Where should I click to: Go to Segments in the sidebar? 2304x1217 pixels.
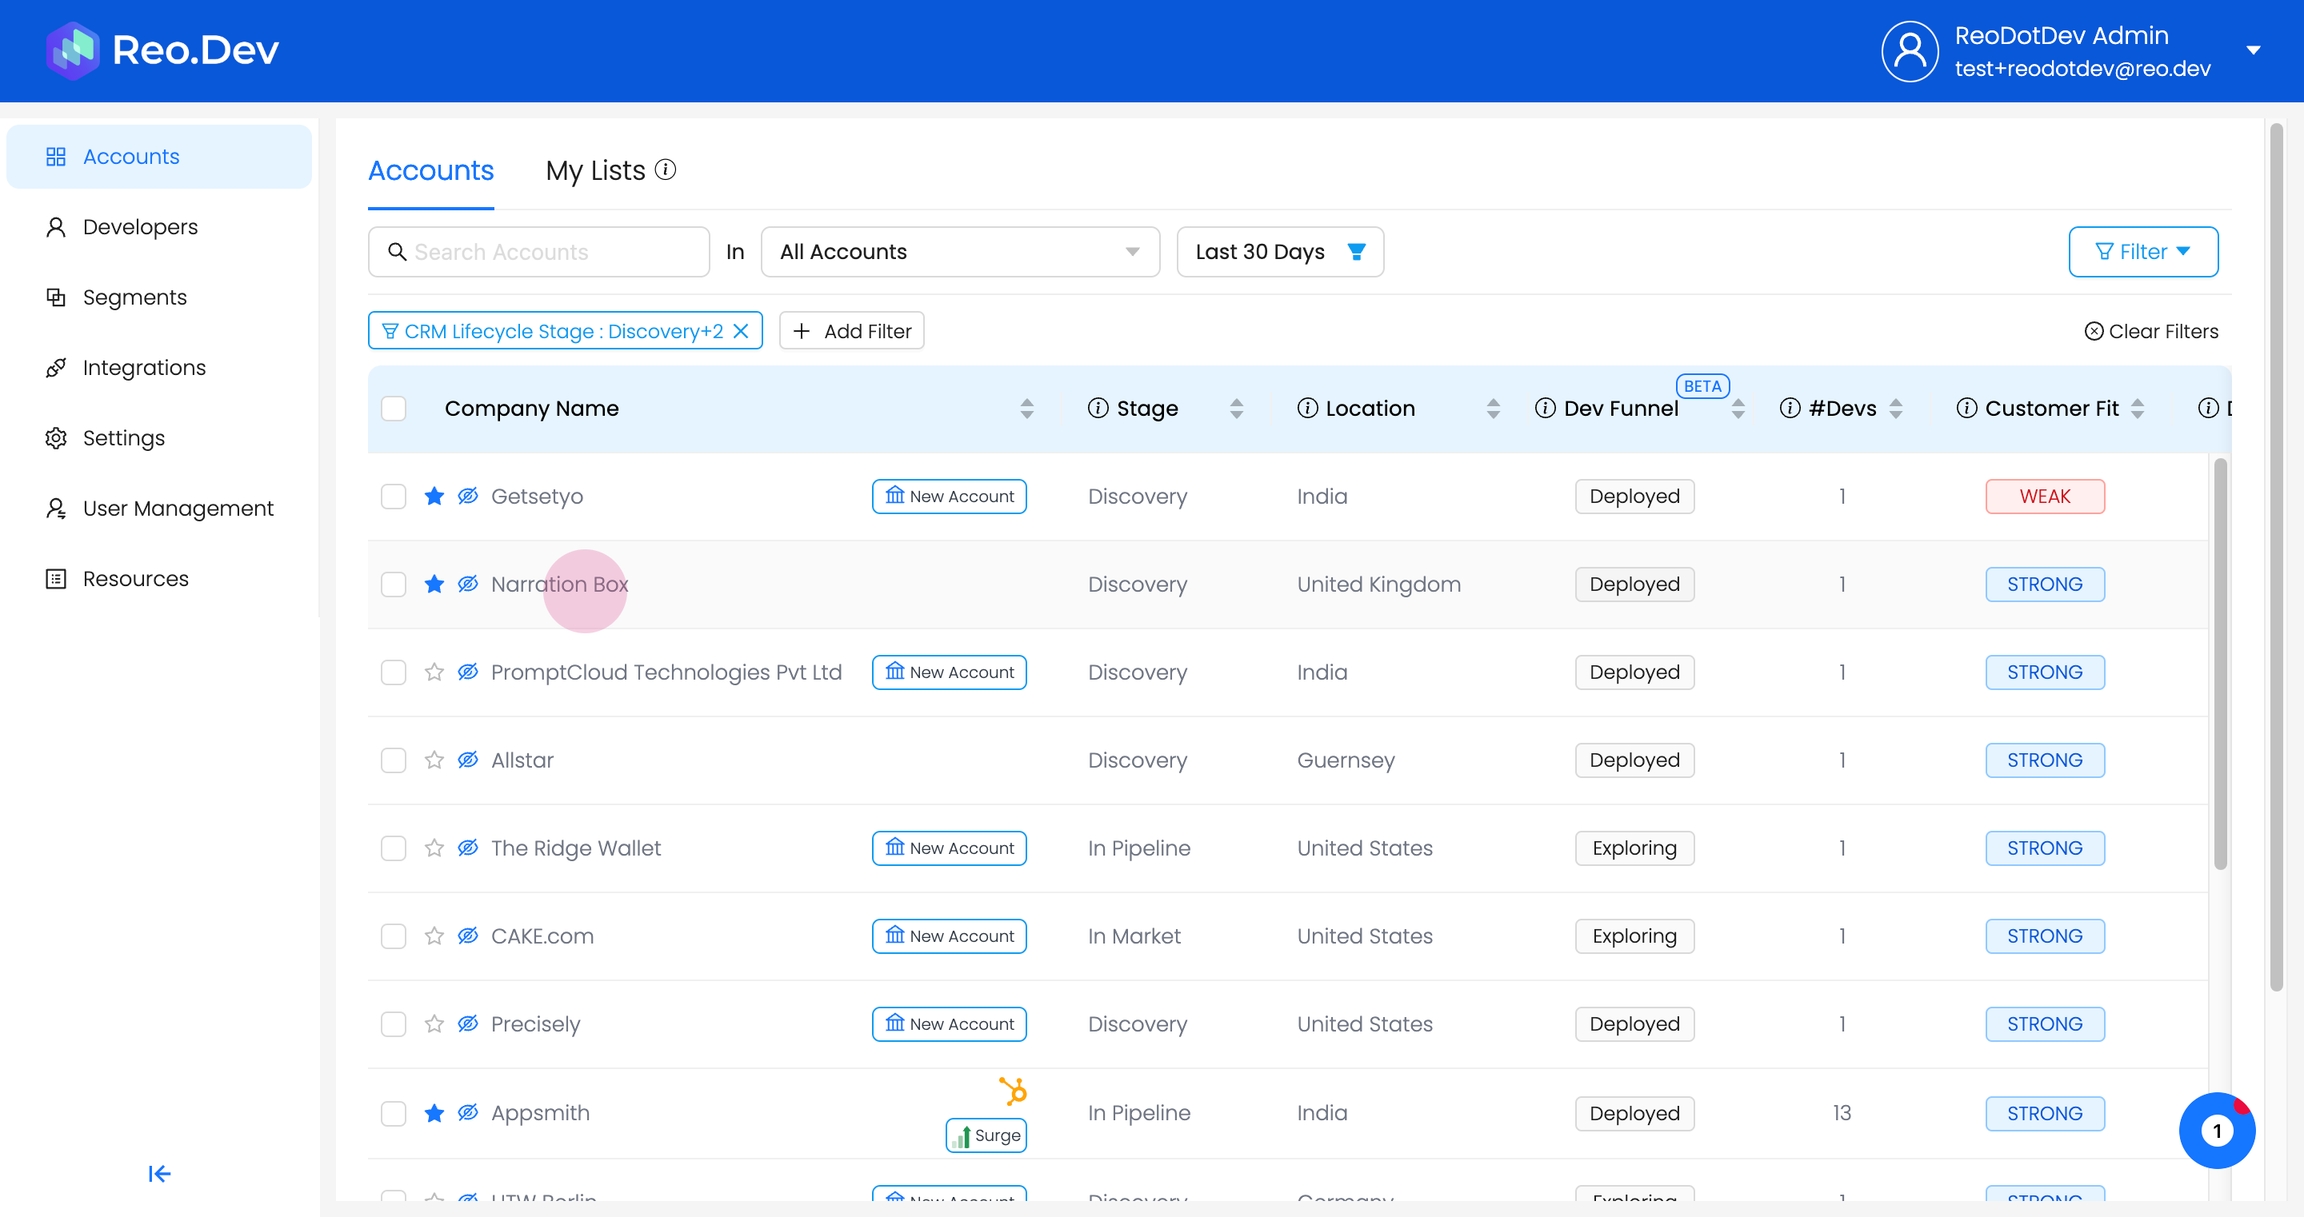point(135,297)
